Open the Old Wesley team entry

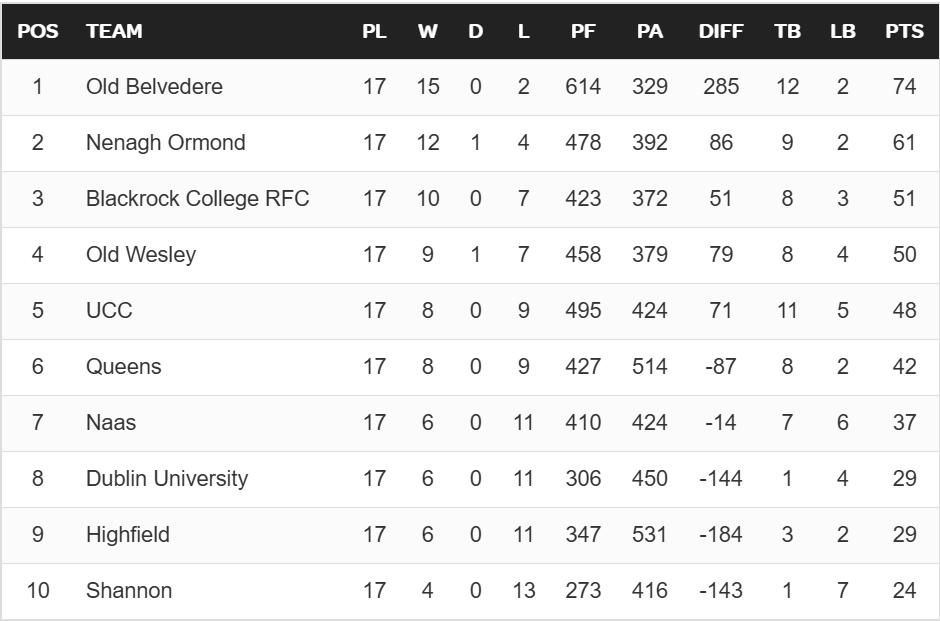coord(141,255)
